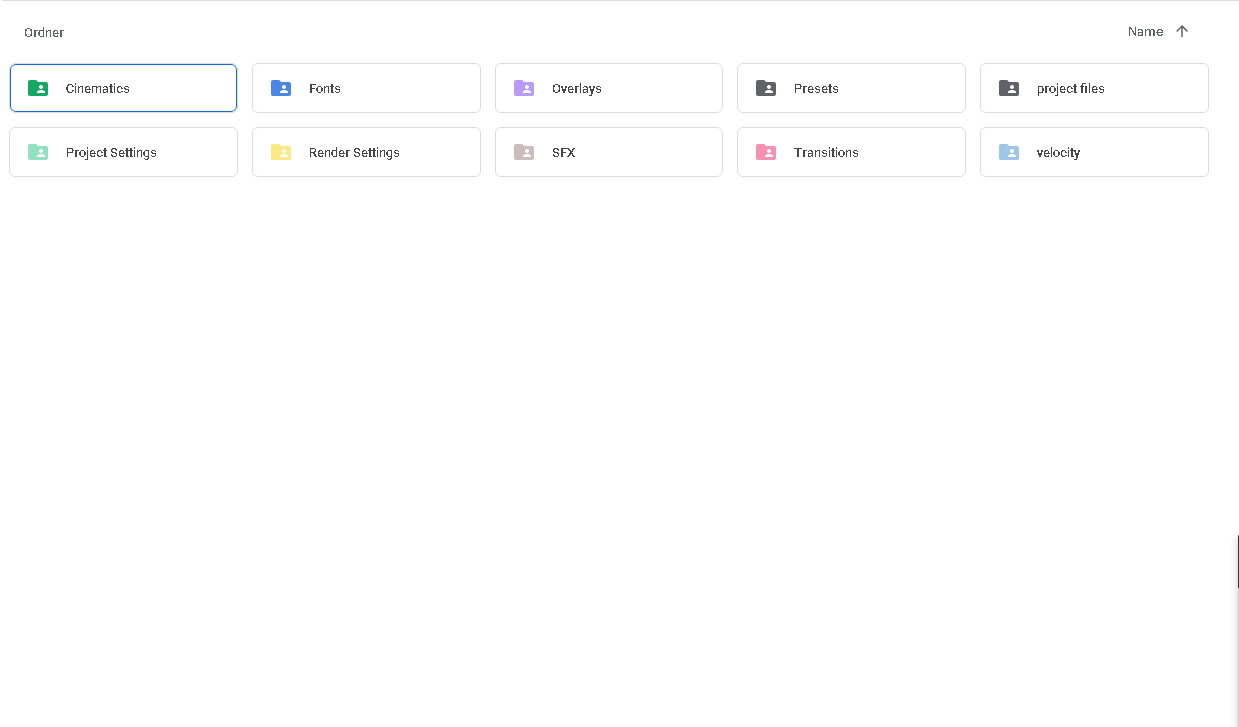Click the project files folder icon
1239x727 pixels.
[1009, 88]
